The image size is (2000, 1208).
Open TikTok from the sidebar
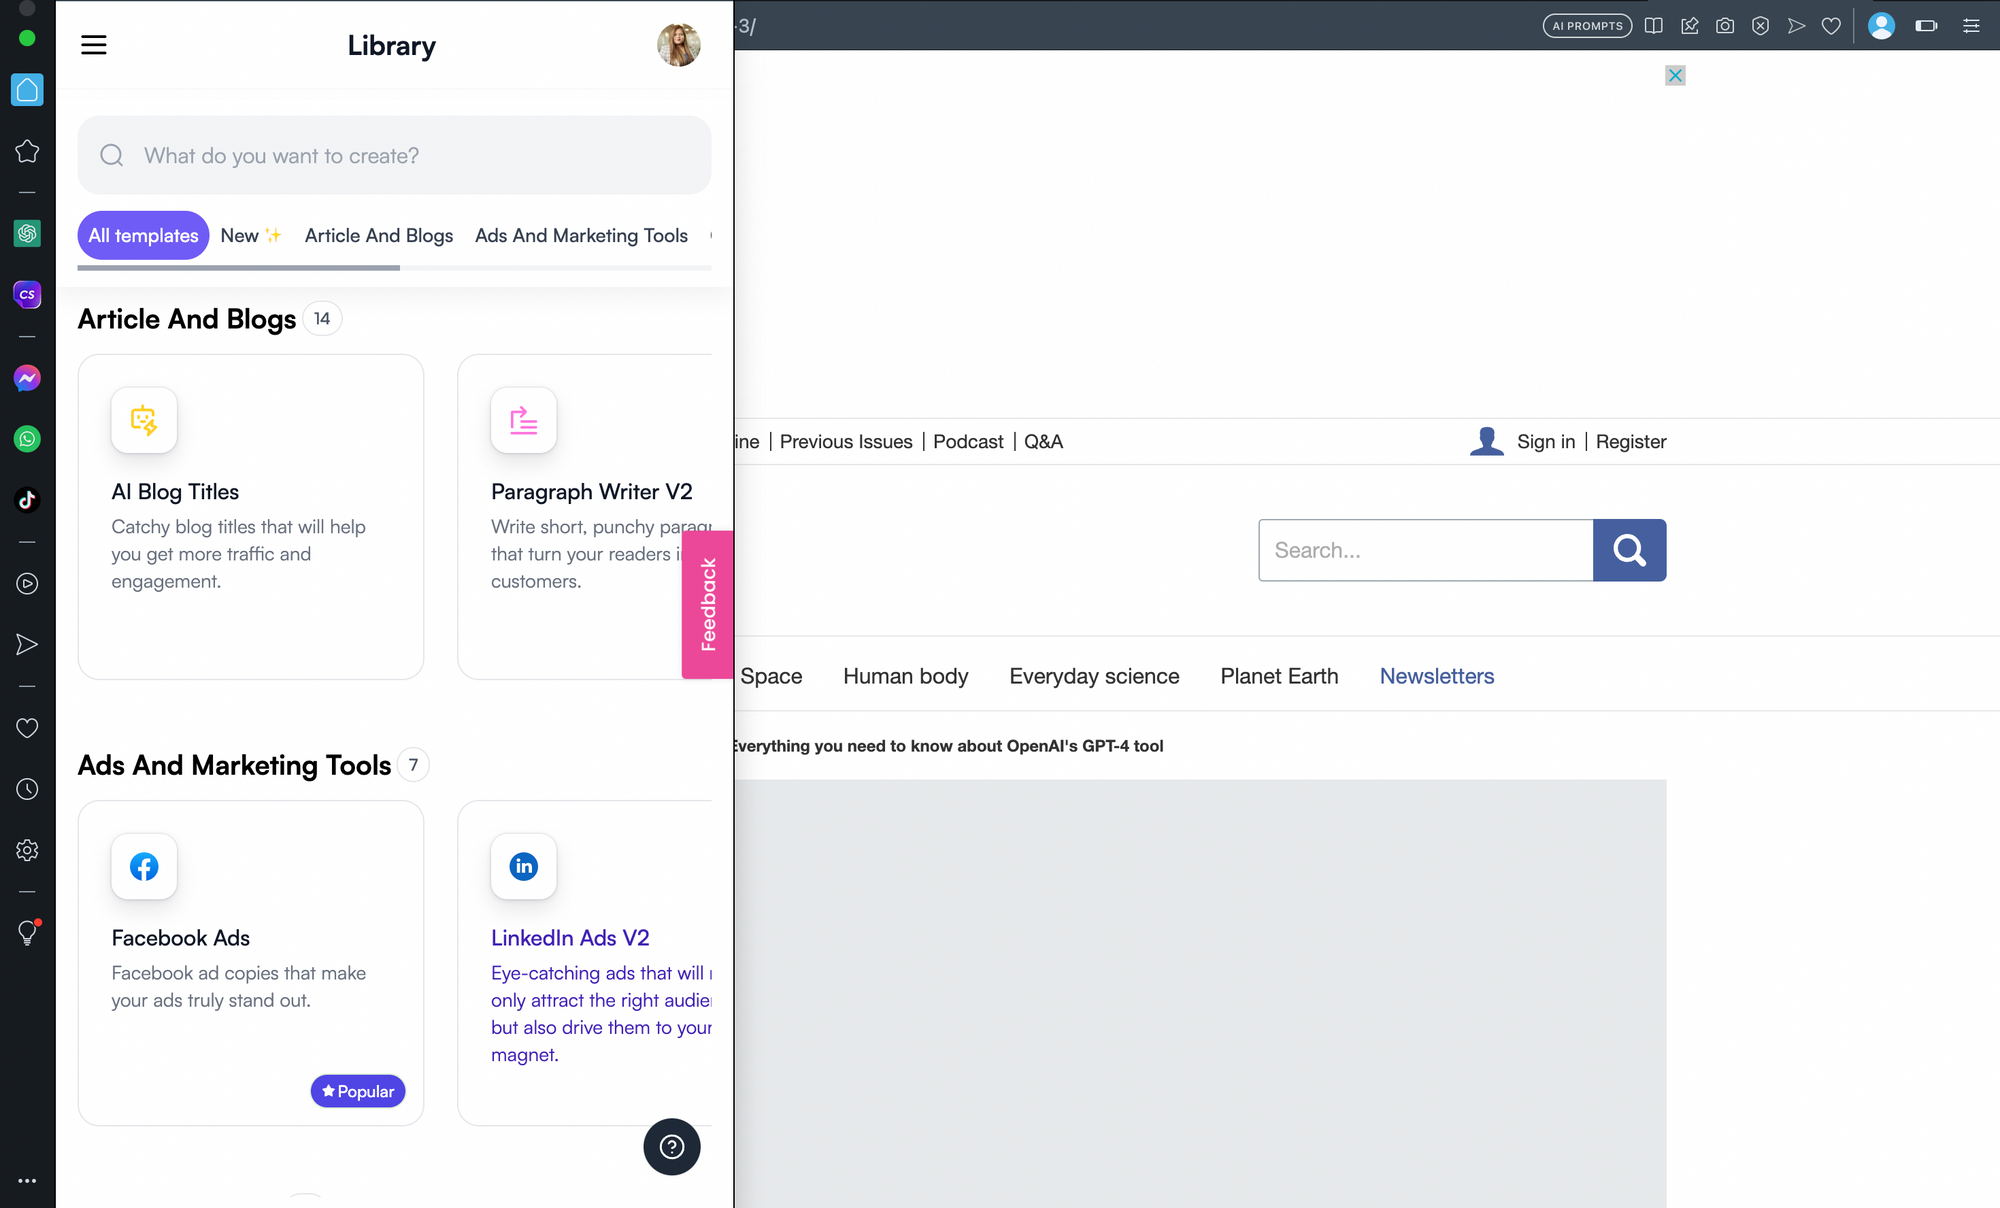click(x=27, y=500)
